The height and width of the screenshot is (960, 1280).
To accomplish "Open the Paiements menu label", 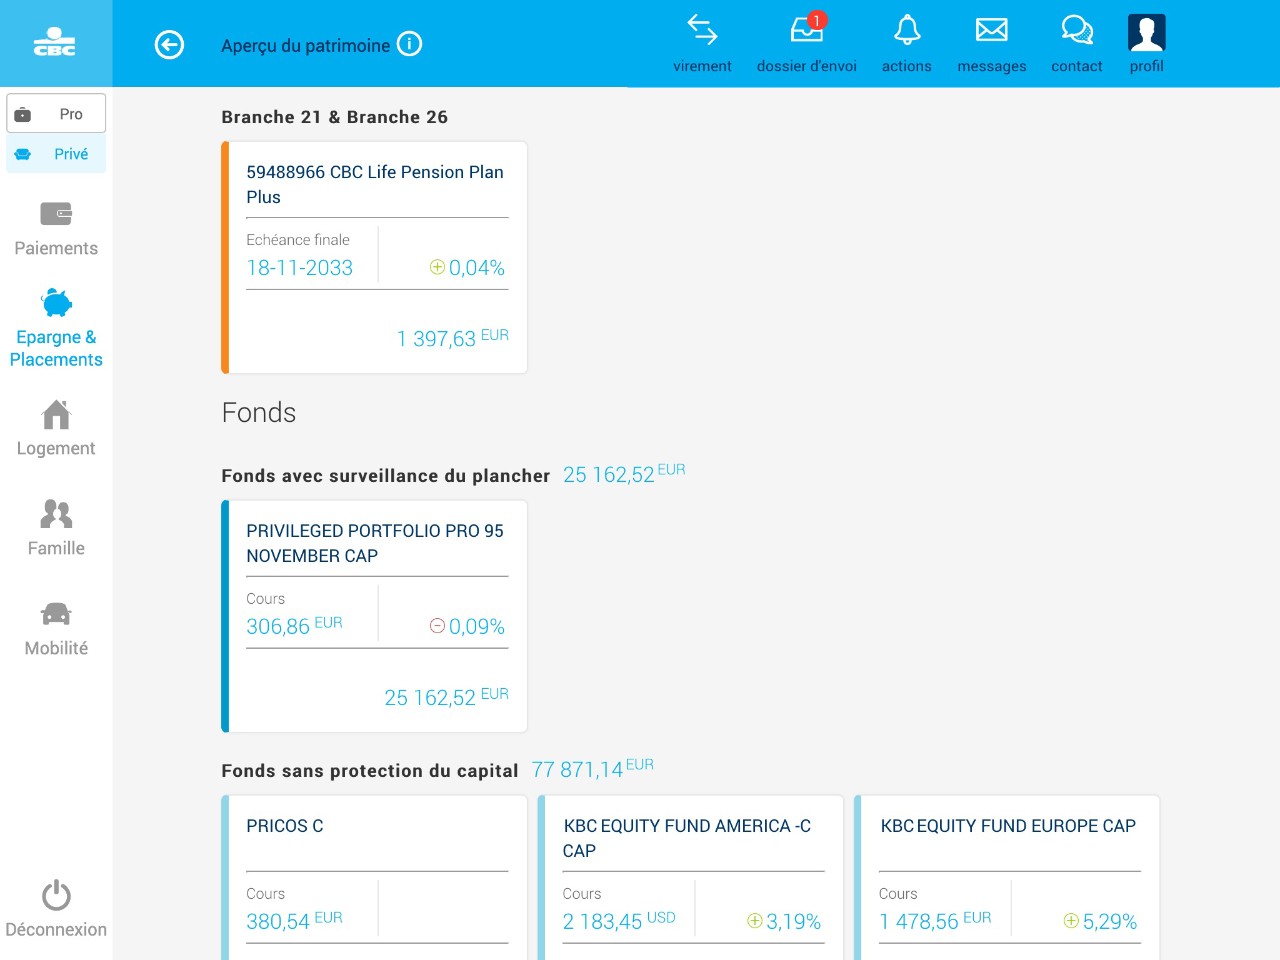I will 56,248.
